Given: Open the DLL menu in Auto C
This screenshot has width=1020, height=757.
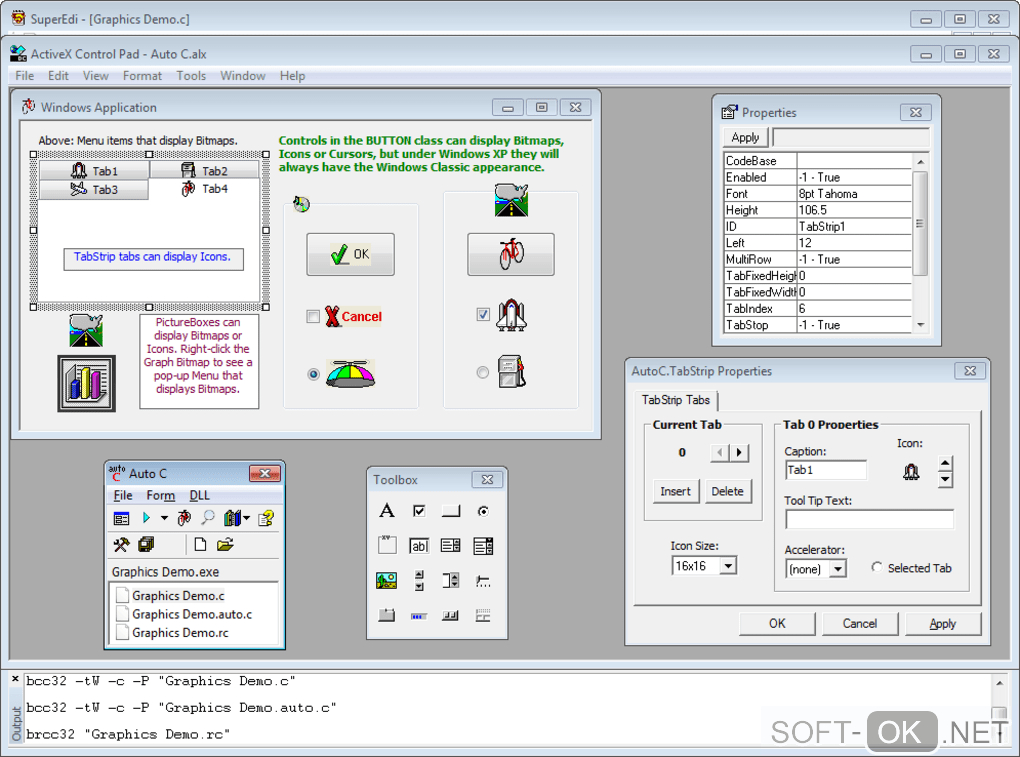Looking at the screenshot, I should tap(200, 496).
